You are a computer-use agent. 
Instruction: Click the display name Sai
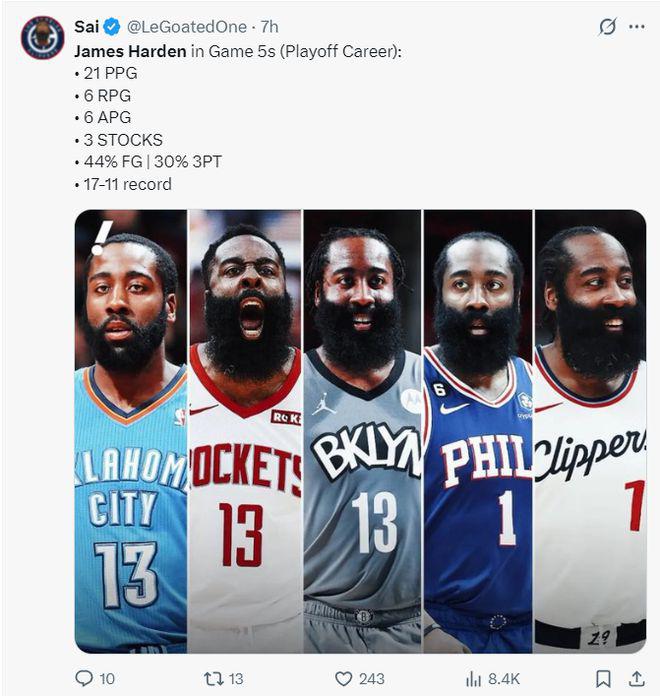(x=87, y=27)
